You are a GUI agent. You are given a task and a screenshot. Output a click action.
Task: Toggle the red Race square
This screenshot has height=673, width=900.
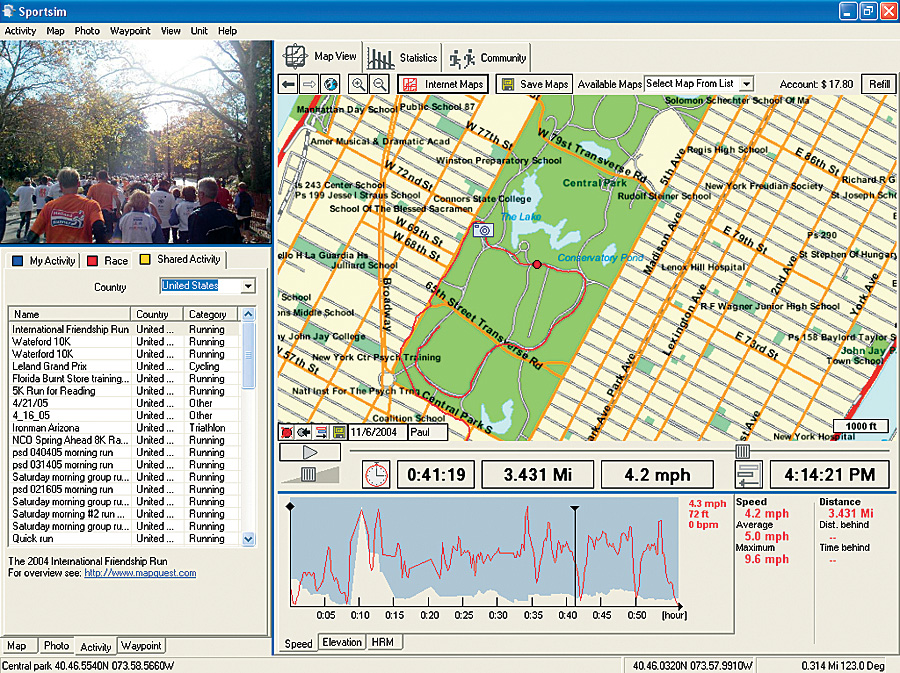92,260
